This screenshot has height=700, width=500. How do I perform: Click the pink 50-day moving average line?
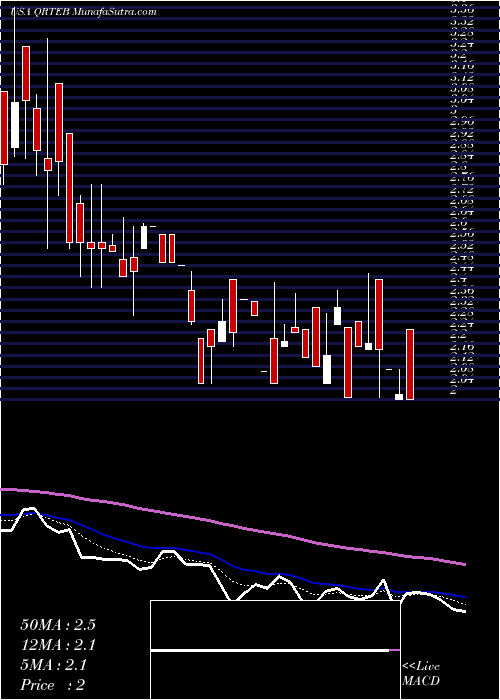coord(232,525)
